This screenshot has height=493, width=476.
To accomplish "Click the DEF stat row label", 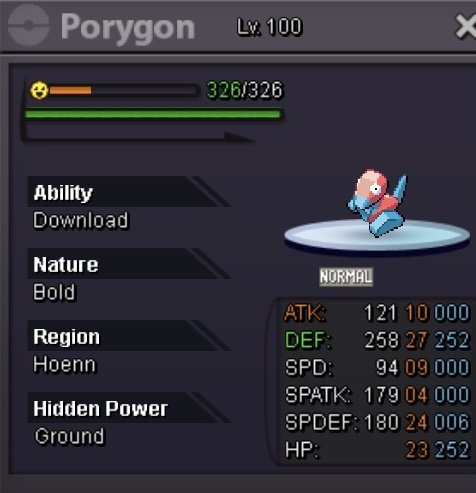I will click(307, 340).
